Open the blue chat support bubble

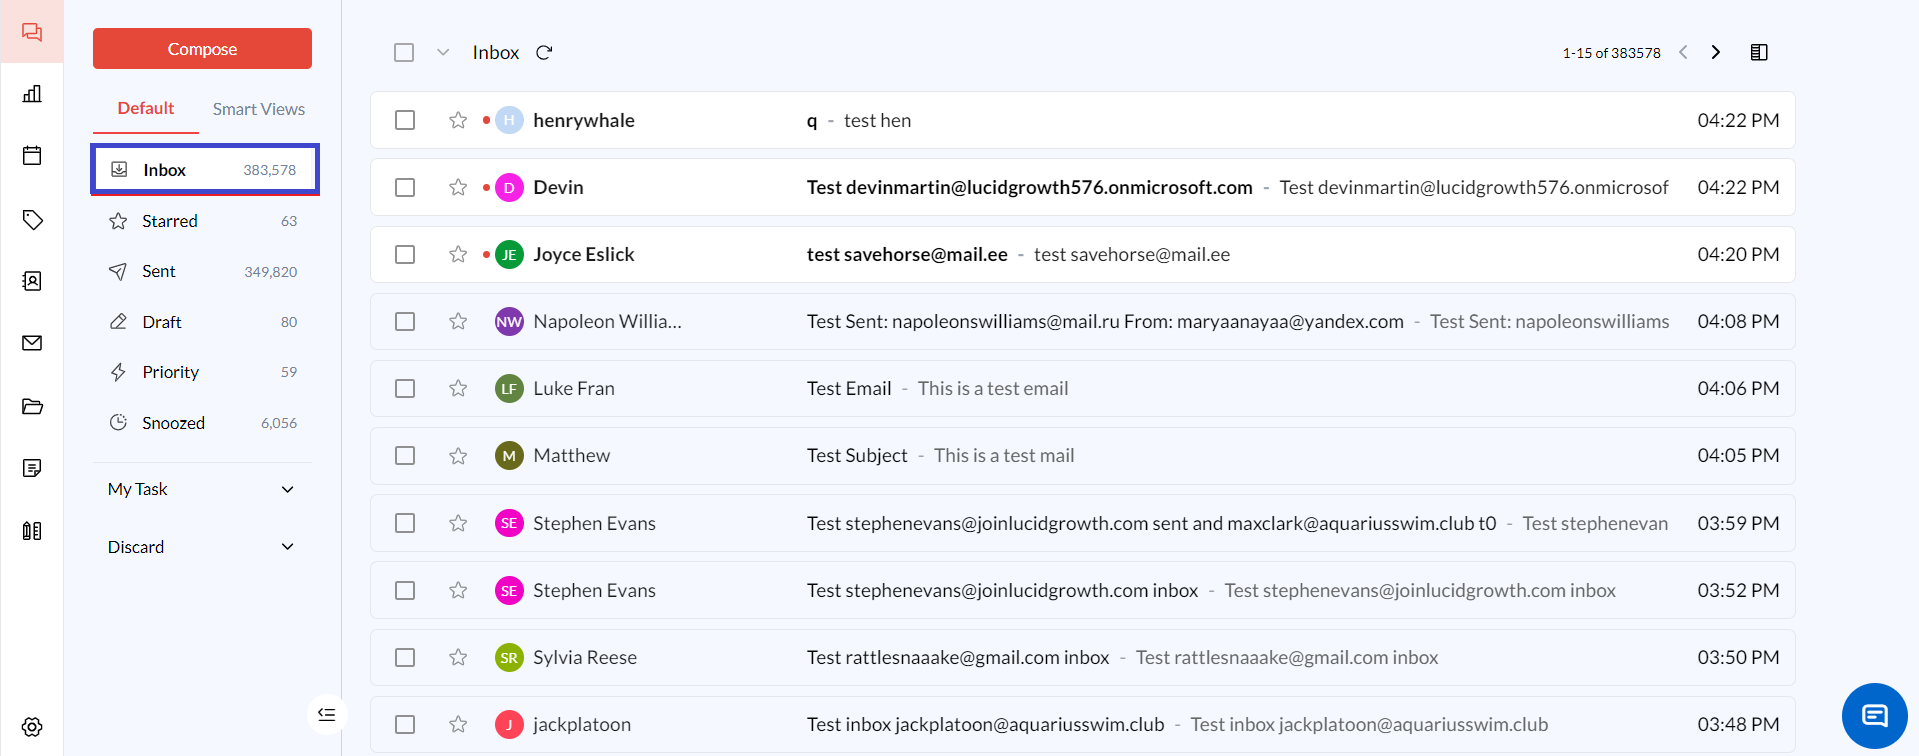point(1874,716)
